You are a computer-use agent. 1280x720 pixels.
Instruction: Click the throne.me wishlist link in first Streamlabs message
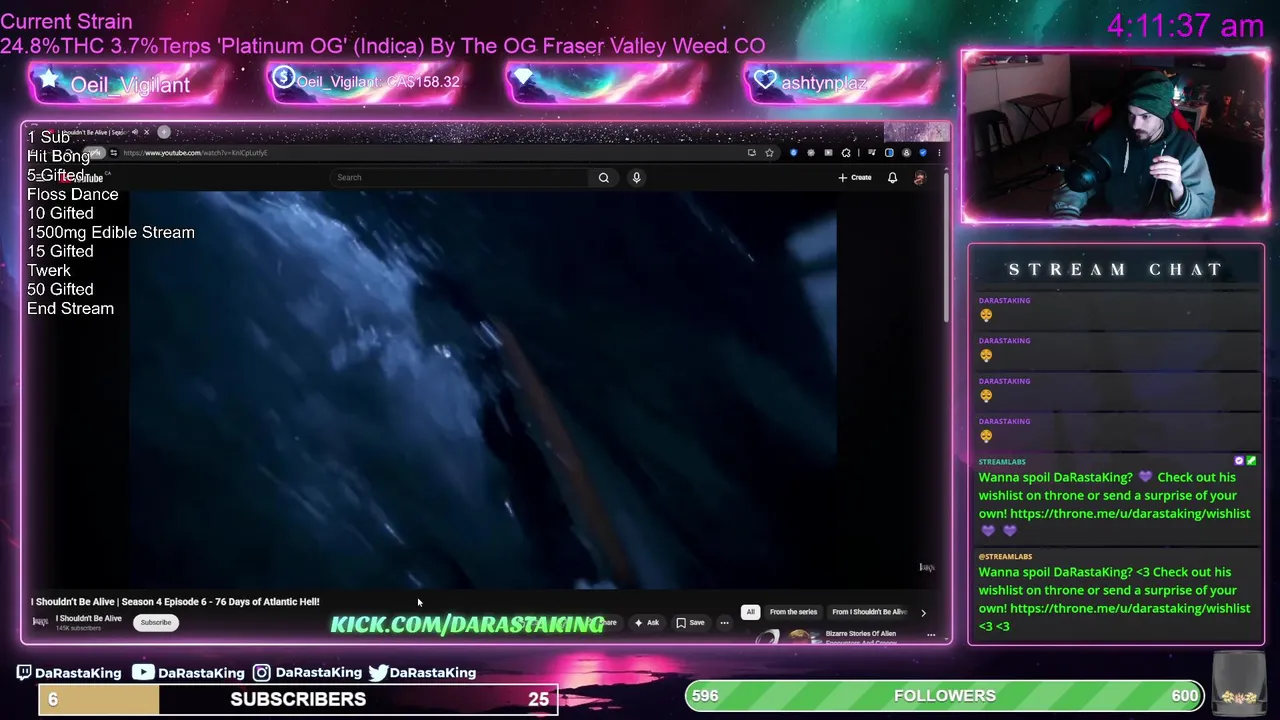coord(1130,513)
